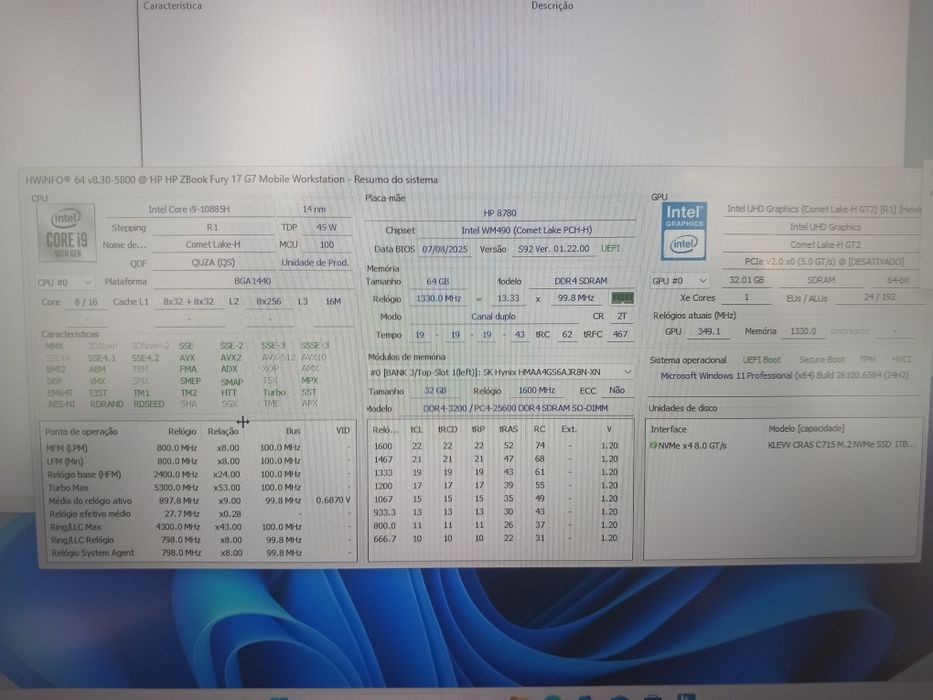Click the 14 nm process value
This screenshot has width=933, height=700.
pyautogui.click(x=314, y=210)
